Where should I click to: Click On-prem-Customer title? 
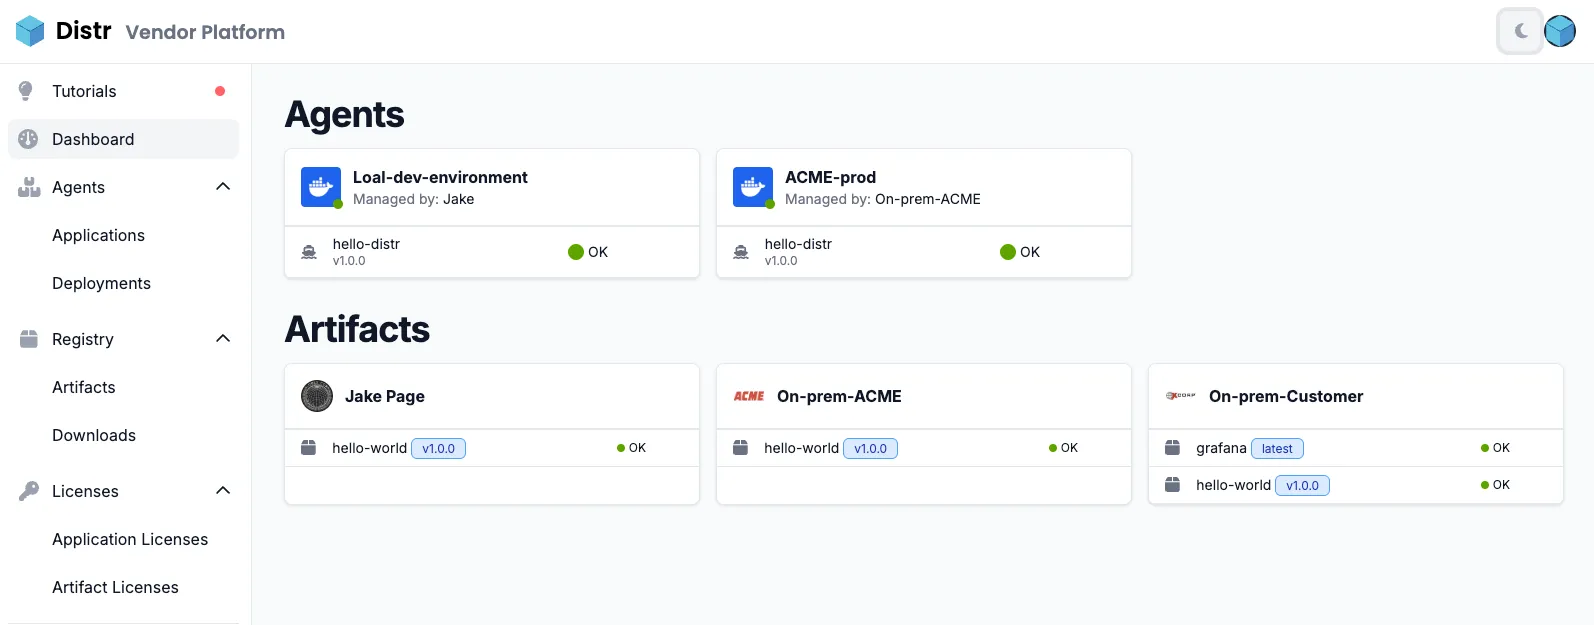(x=1286, y=396)
